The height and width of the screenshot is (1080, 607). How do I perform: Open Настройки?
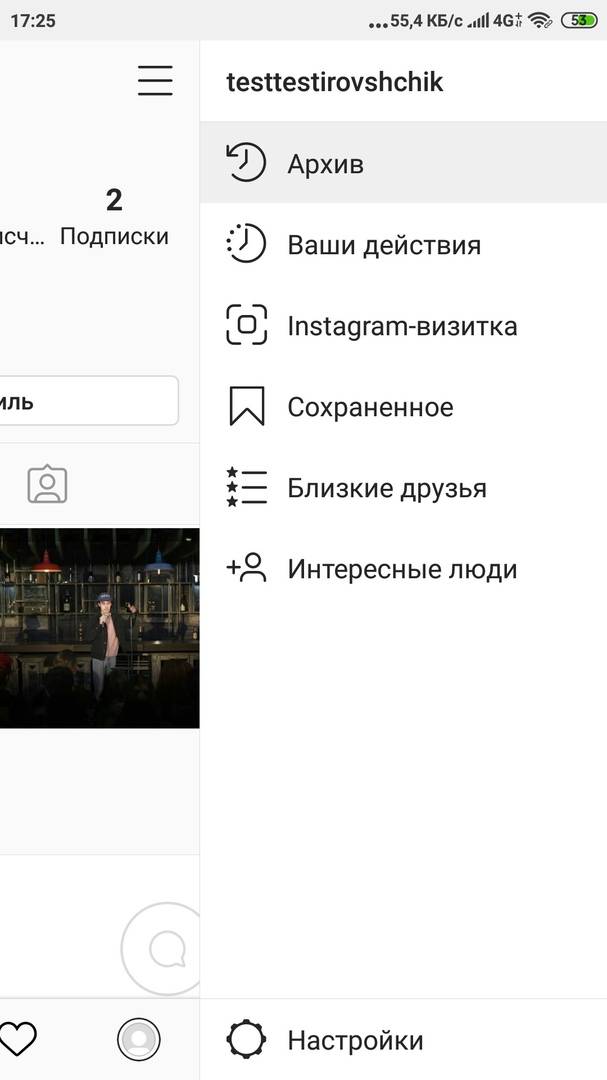[403, 1039]
